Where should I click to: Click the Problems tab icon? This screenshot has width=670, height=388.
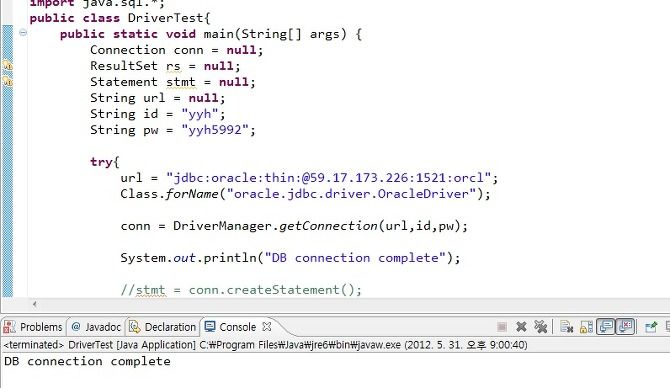[x=9, y=327]
